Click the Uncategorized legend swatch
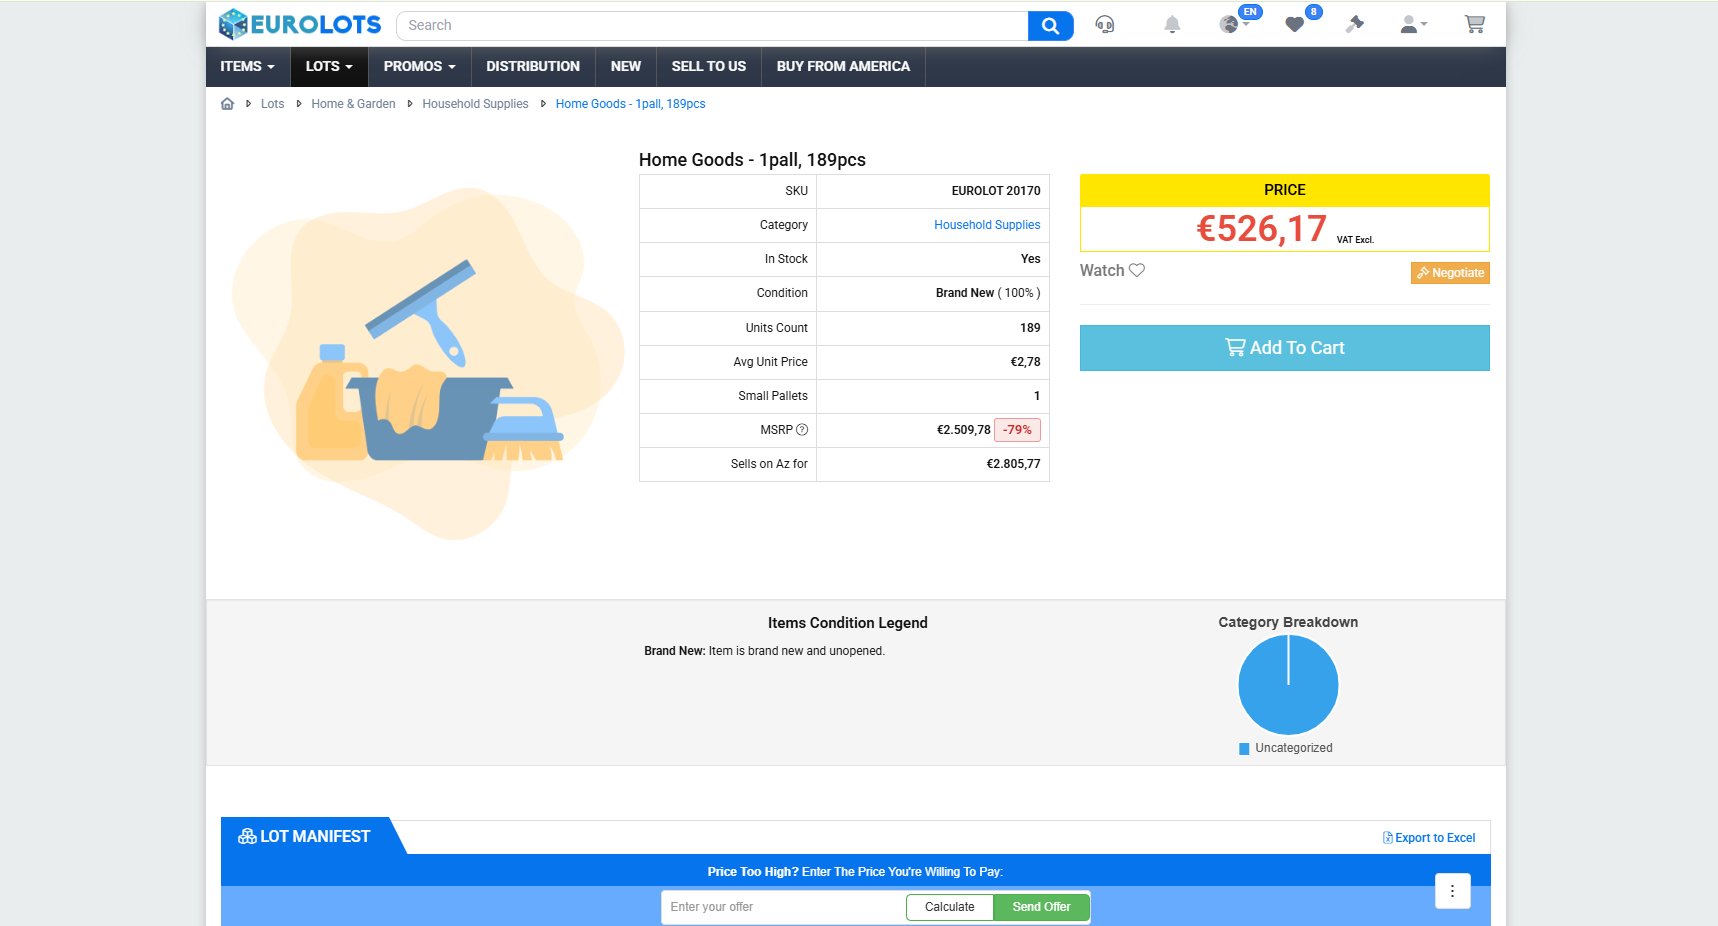Image resolution: width=1718 pixels, height=926 pixels. pyautogui.click(x=1244, y=749)
